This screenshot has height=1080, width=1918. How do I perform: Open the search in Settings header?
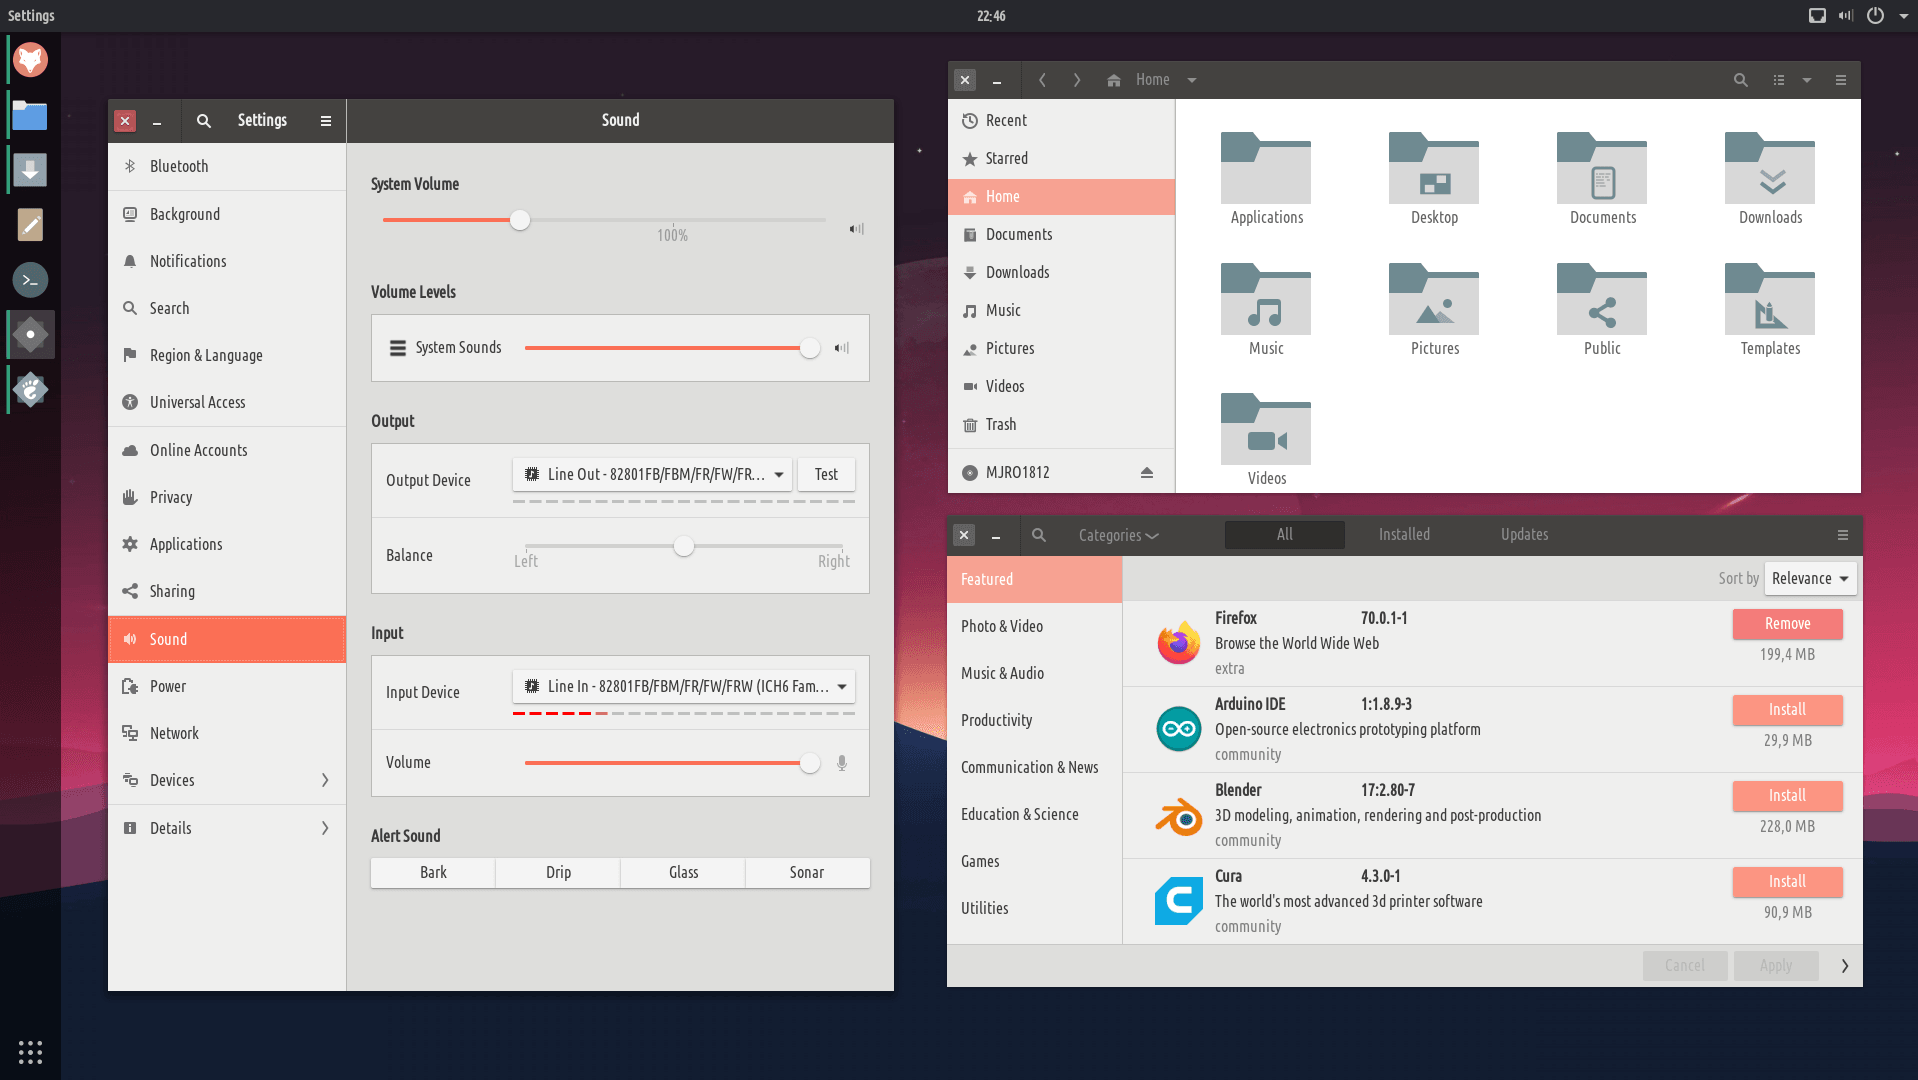pos(204,121)
